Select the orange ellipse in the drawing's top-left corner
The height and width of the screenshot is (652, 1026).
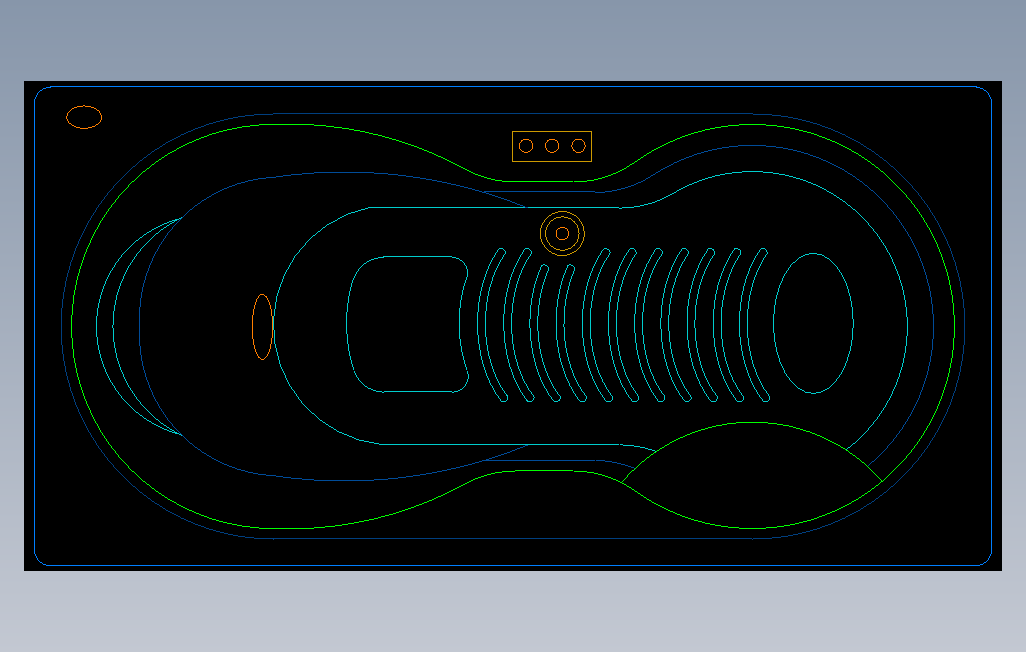click(x=84, y=117)
